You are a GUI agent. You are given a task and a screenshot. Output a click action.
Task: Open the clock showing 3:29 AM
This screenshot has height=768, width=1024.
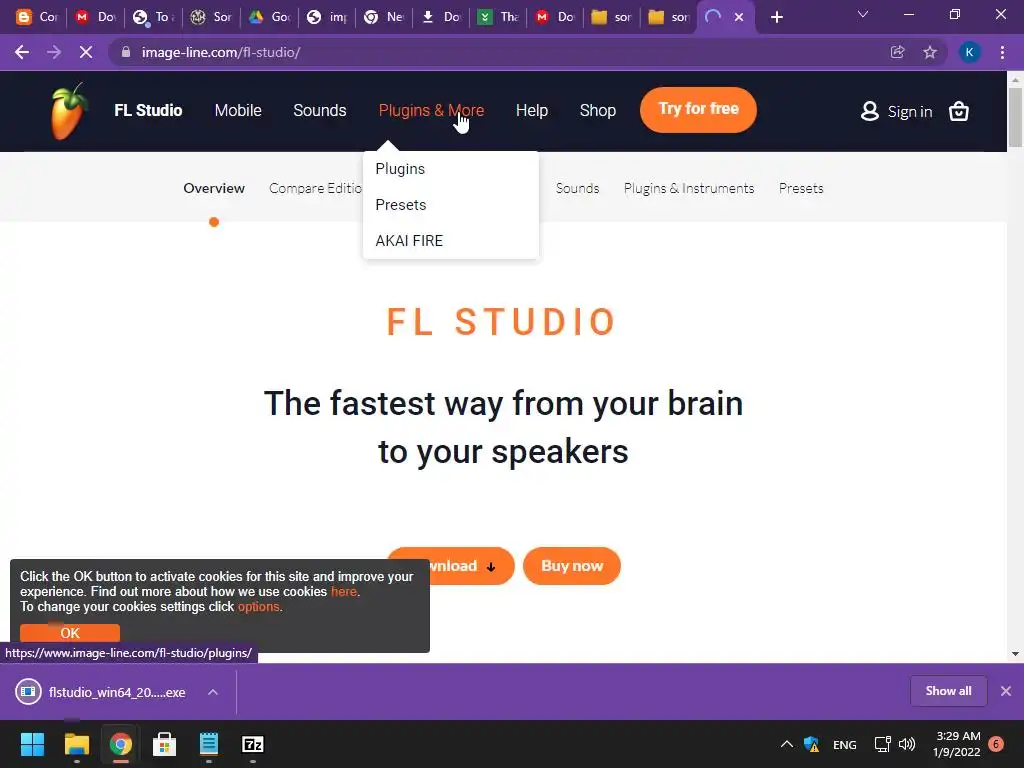[957, 744]
